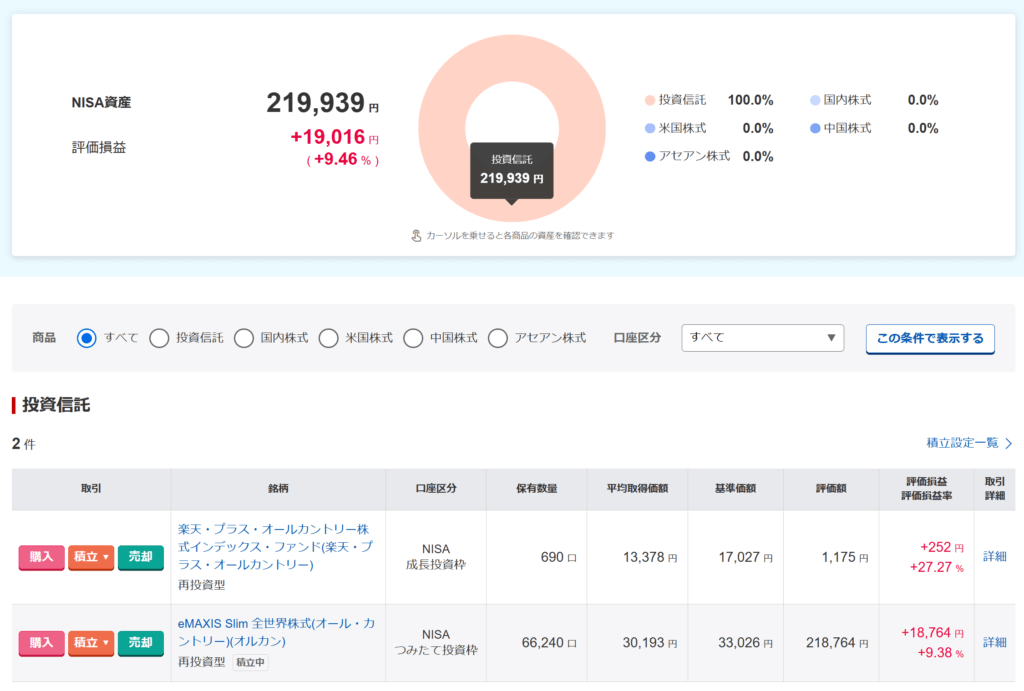1024x691 pixels.
Task: Click 購入 for 楽天・プラス・オールカントリー fund
Action: point(41,557)
